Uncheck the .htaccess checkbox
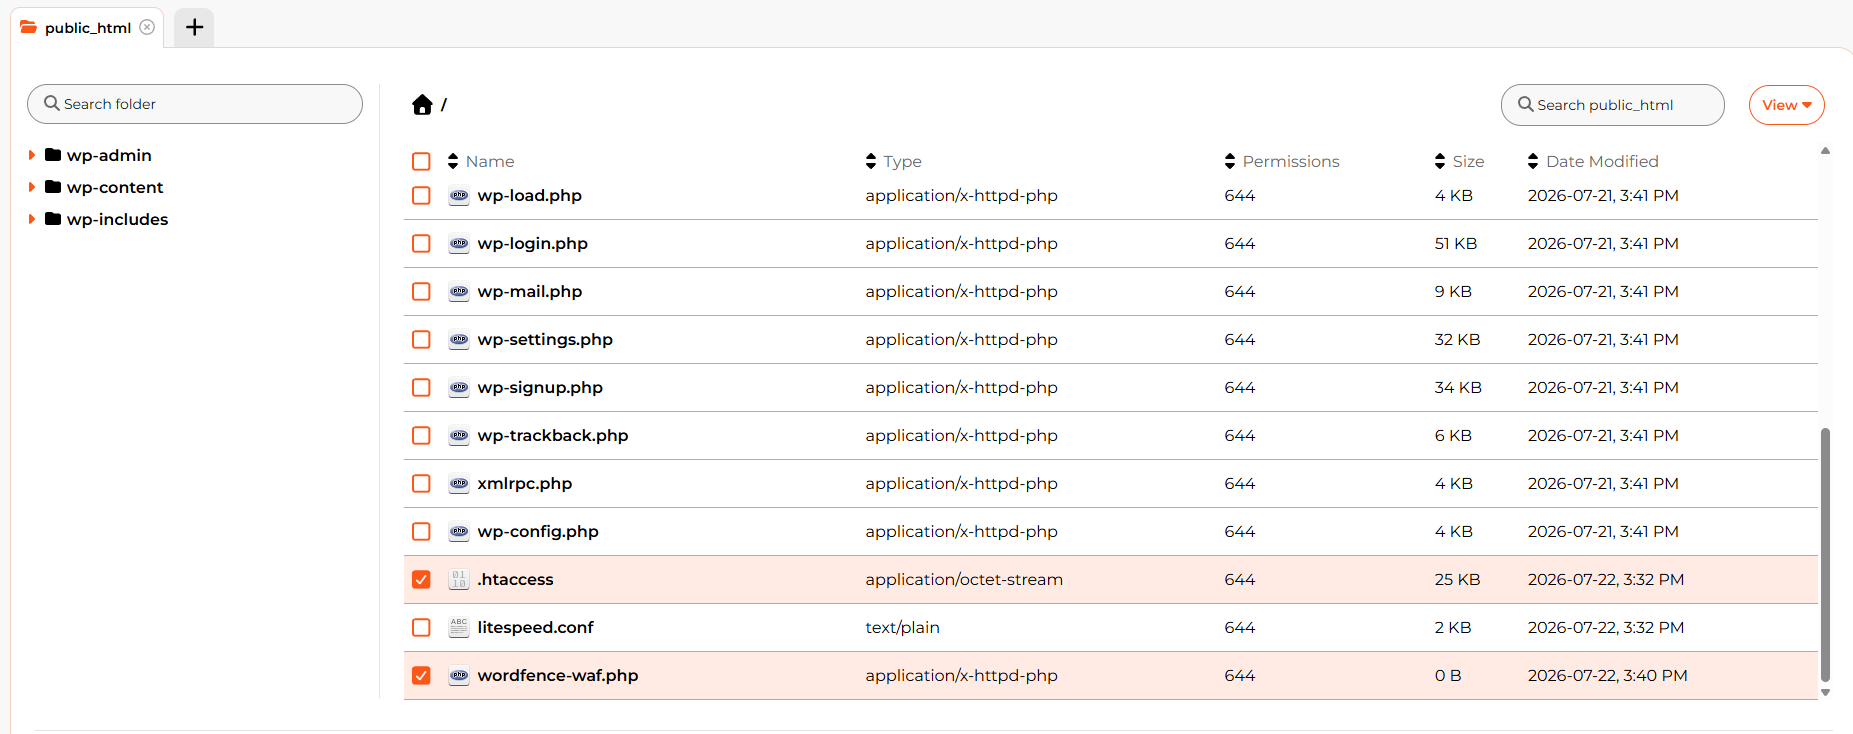 tap(421, 580)
